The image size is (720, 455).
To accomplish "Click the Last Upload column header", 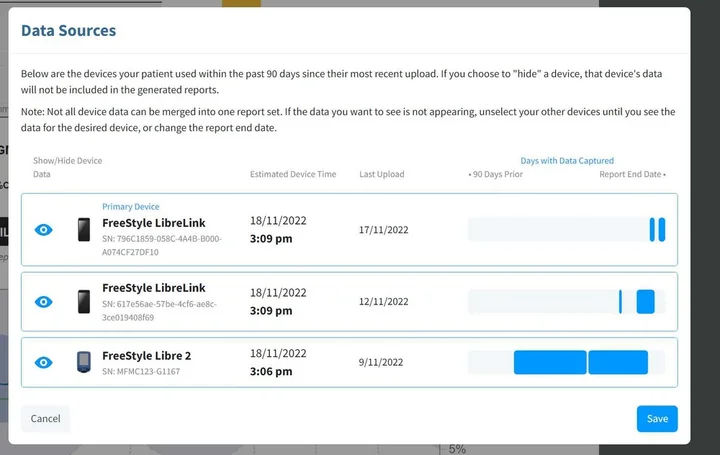I will click(382, 174).
